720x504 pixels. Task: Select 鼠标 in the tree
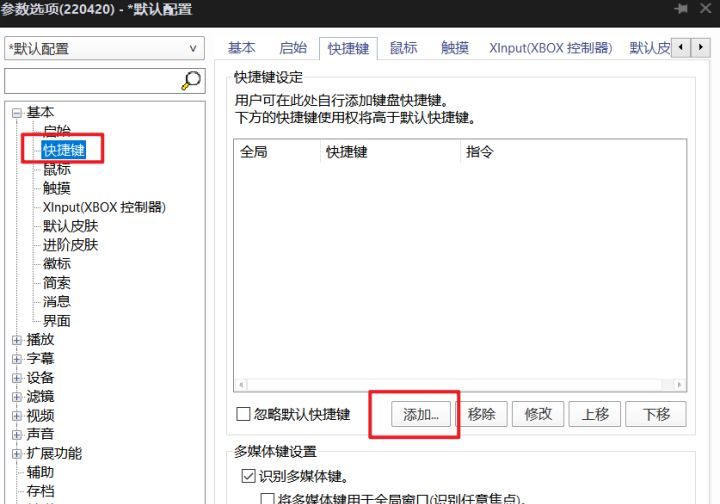(x=56, y=169)
